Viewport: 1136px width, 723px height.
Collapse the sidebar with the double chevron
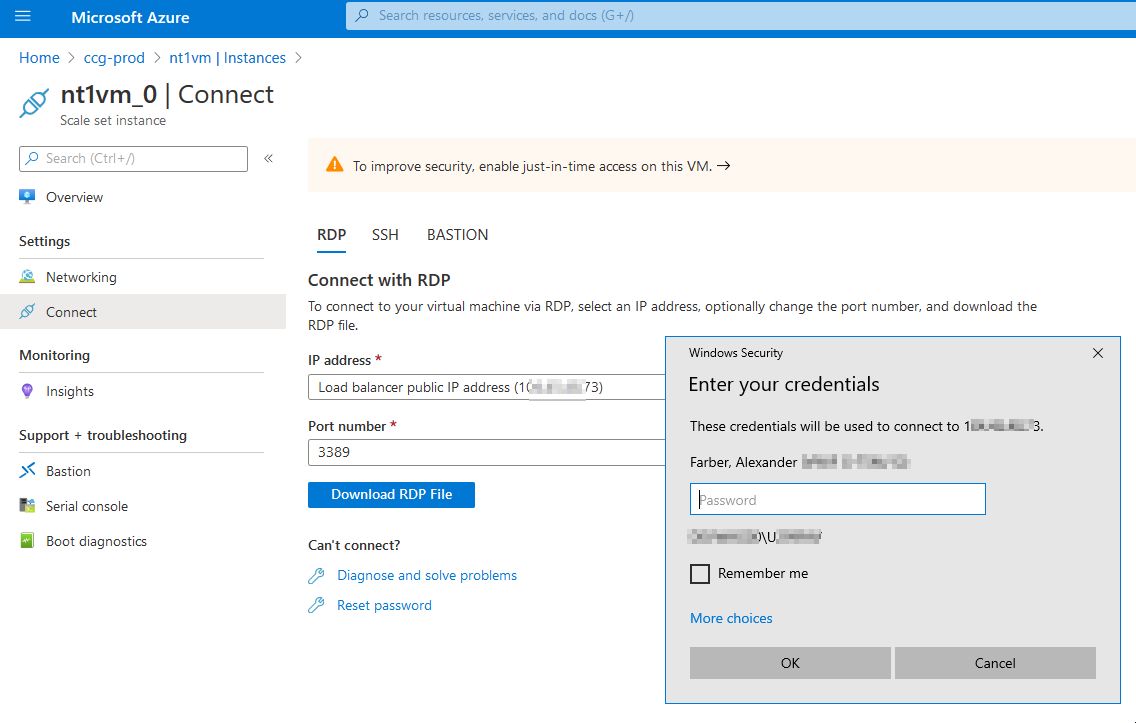pos(268,159)
